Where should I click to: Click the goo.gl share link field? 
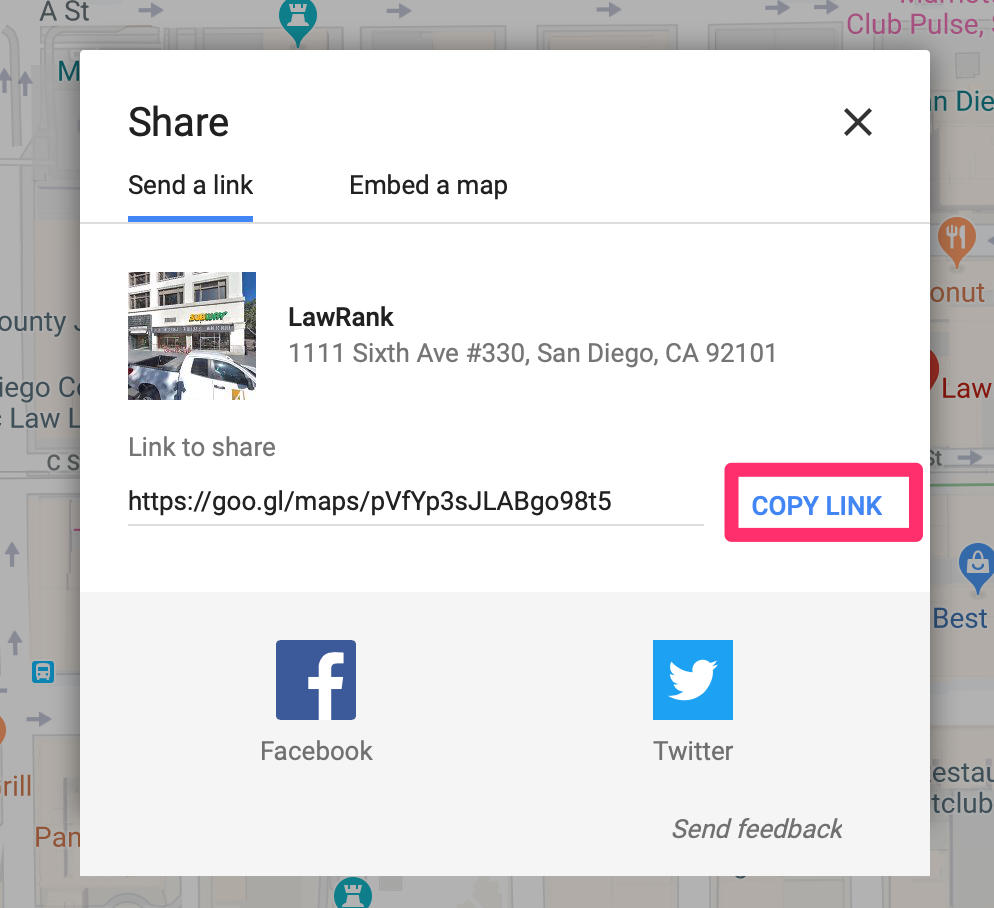[416, 502]
